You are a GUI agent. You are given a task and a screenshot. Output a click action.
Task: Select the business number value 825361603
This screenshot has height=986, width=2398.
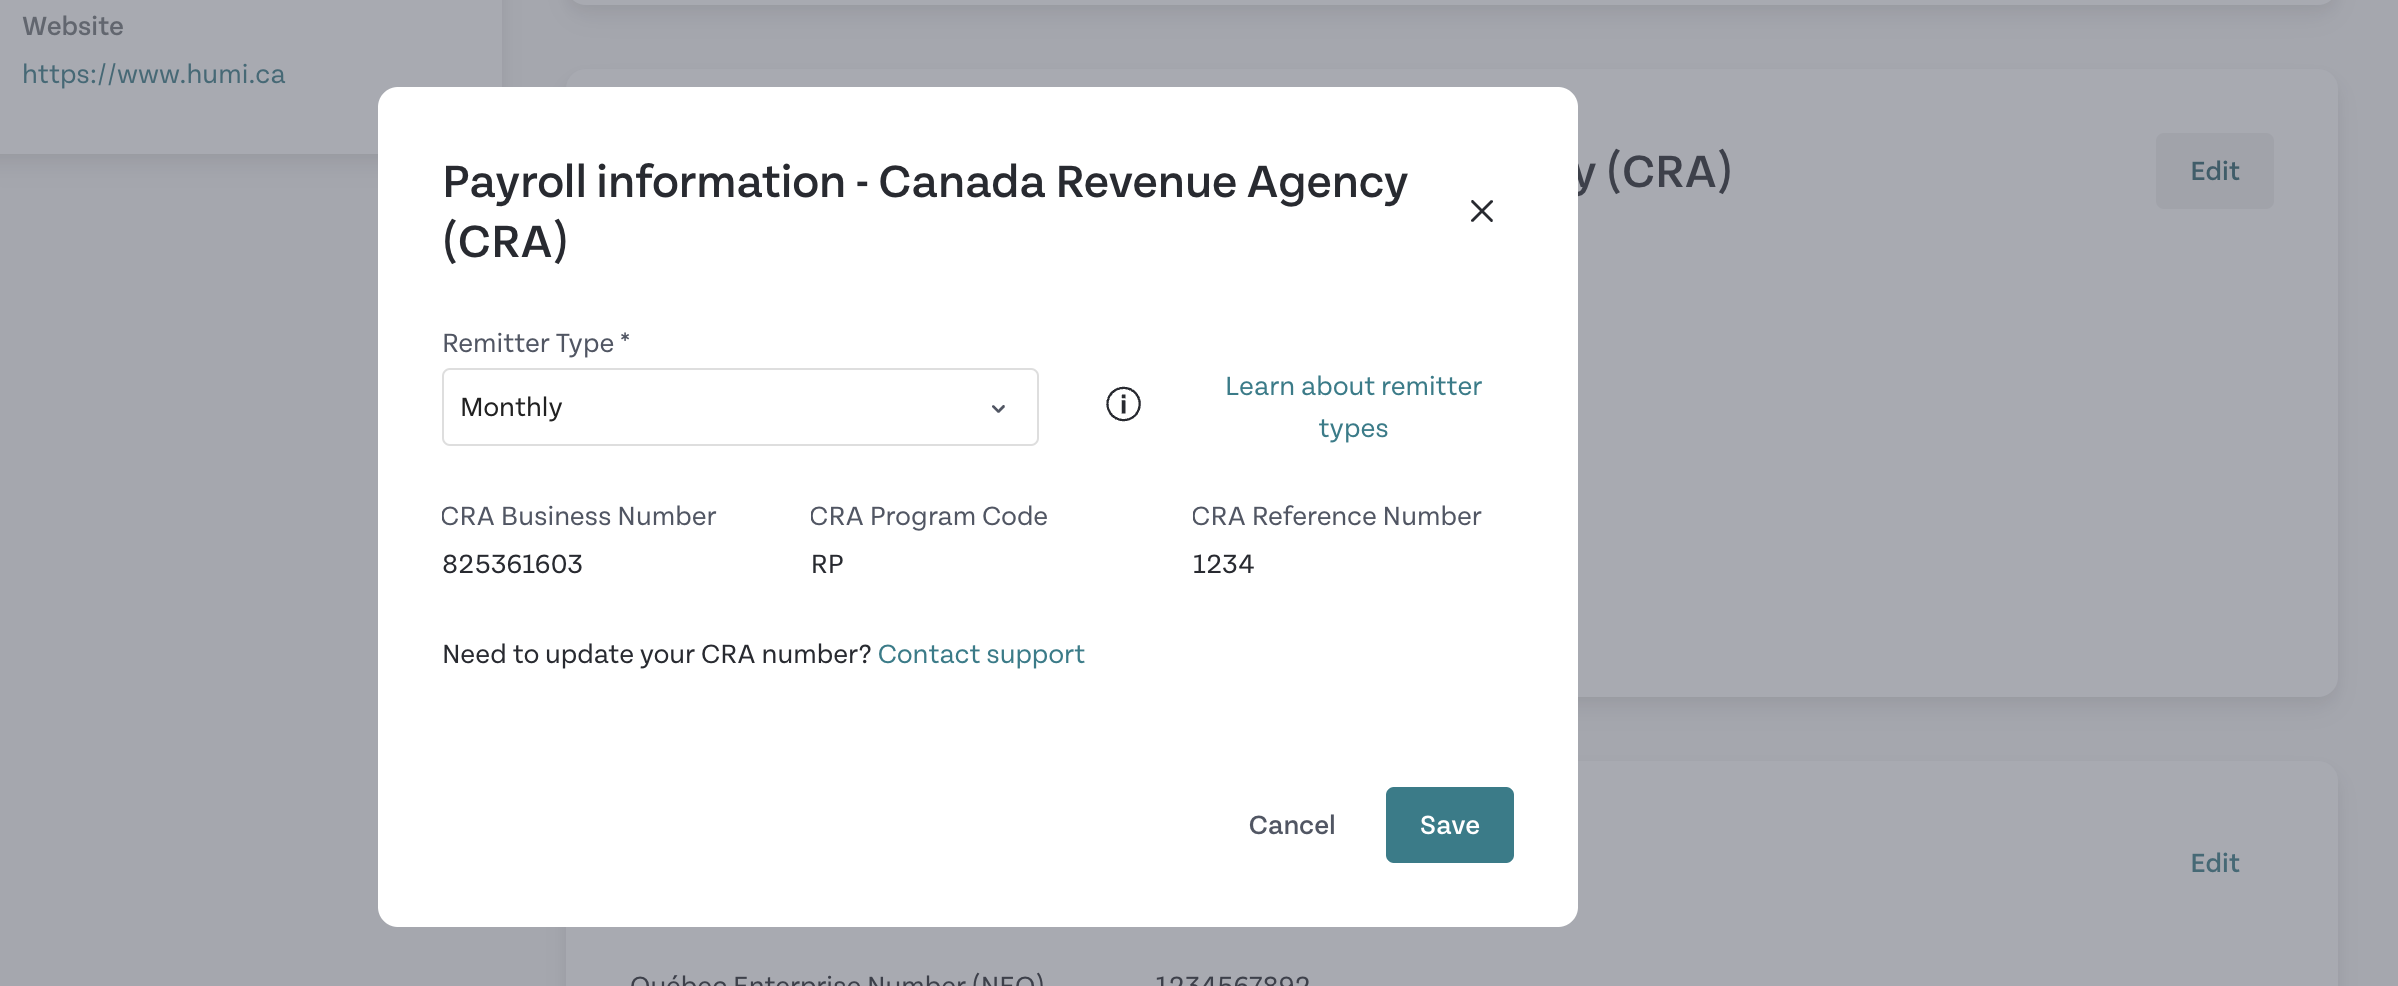coord(512,564)
